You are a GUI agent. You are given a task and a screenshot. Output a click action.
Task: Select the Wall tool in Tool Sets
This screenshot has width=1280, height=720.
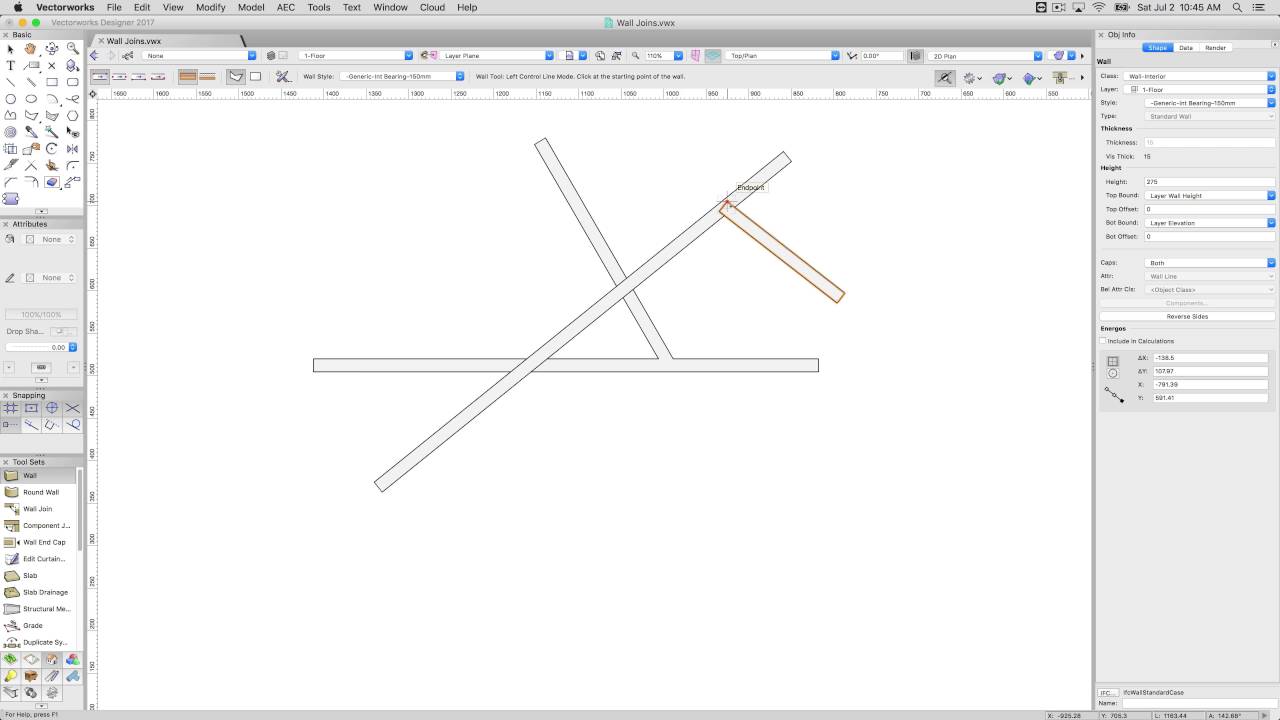39,475
